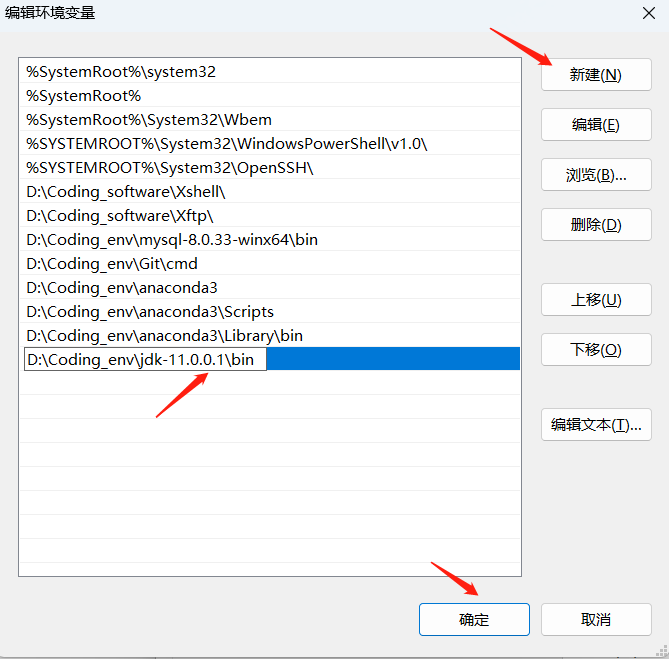The width and height of the screenshot is (669, 659).
Task: Select the mysql-8.0.33-winx64\bin entry
Action: [x=270, y=239]
